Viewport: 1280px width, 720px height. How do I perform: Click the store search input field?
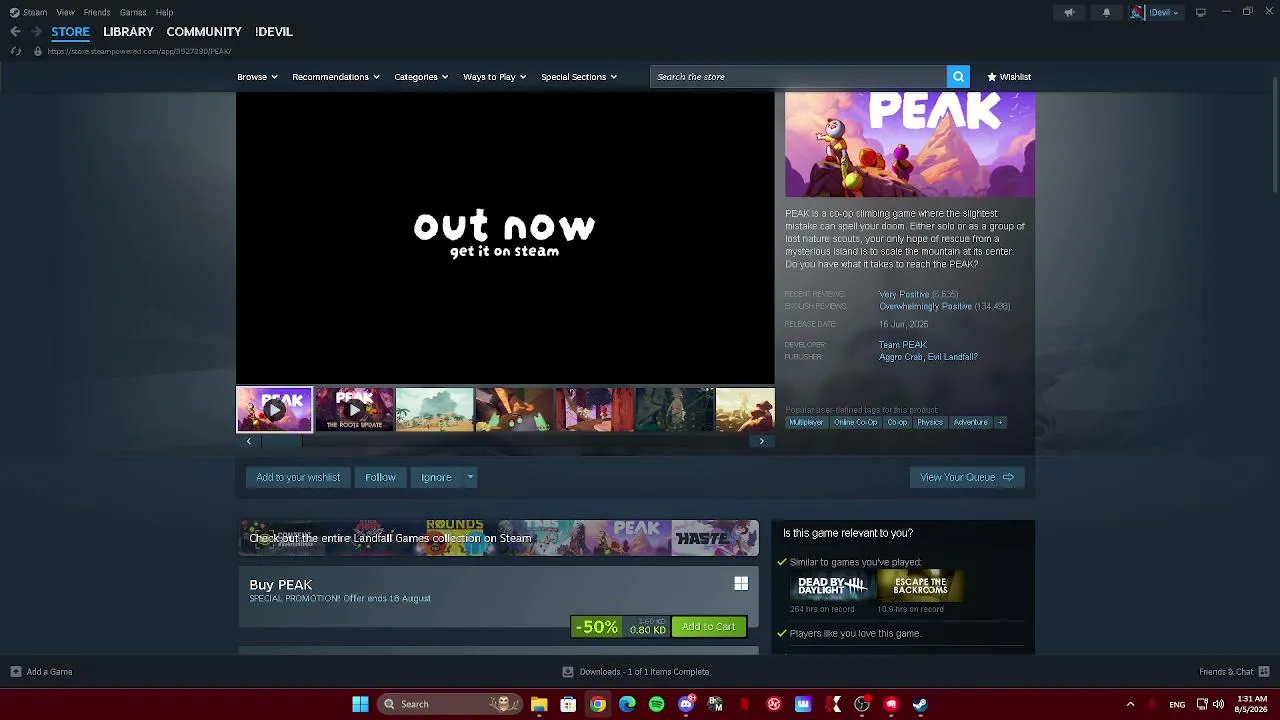coord(798,77)
